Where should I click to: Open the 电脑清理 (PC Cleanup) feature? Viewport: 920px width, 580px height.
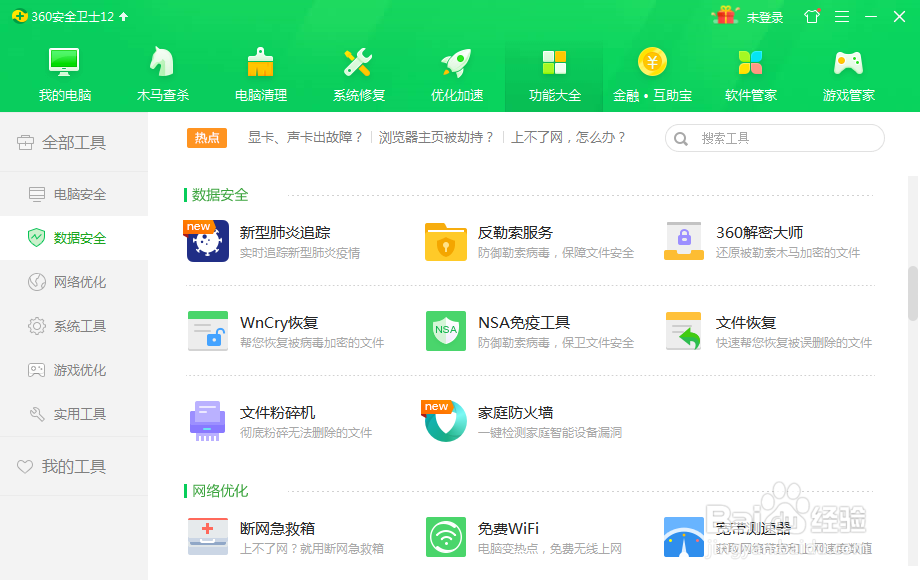(x=260, y=70)
